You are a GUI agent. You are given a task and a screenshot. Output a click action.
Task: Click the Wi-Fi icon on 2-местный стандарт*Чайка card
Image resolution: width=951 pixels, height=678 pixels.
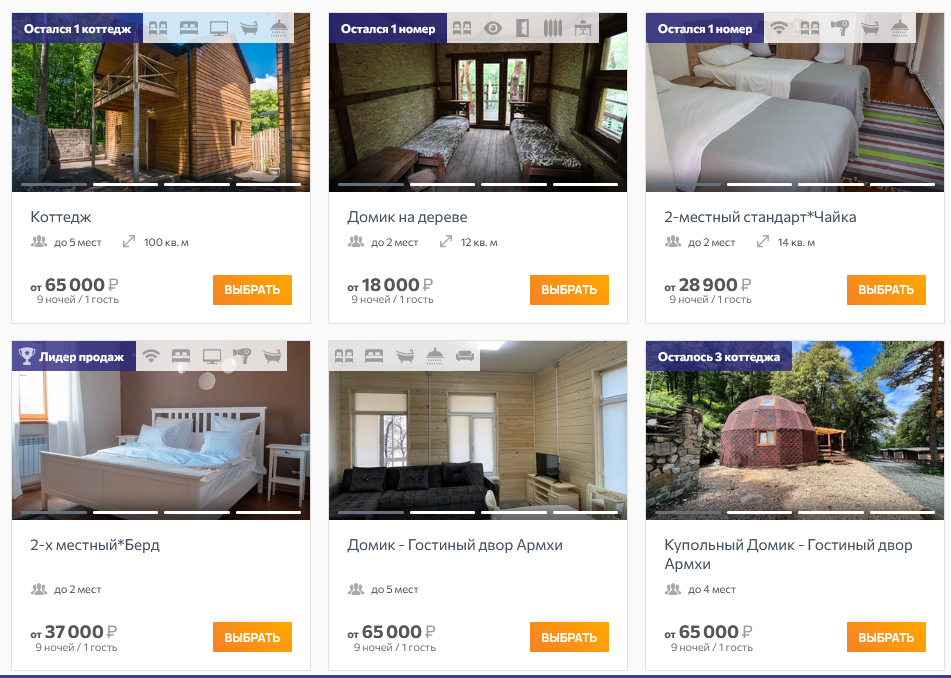pyautogui.click(x=779, y=28)
